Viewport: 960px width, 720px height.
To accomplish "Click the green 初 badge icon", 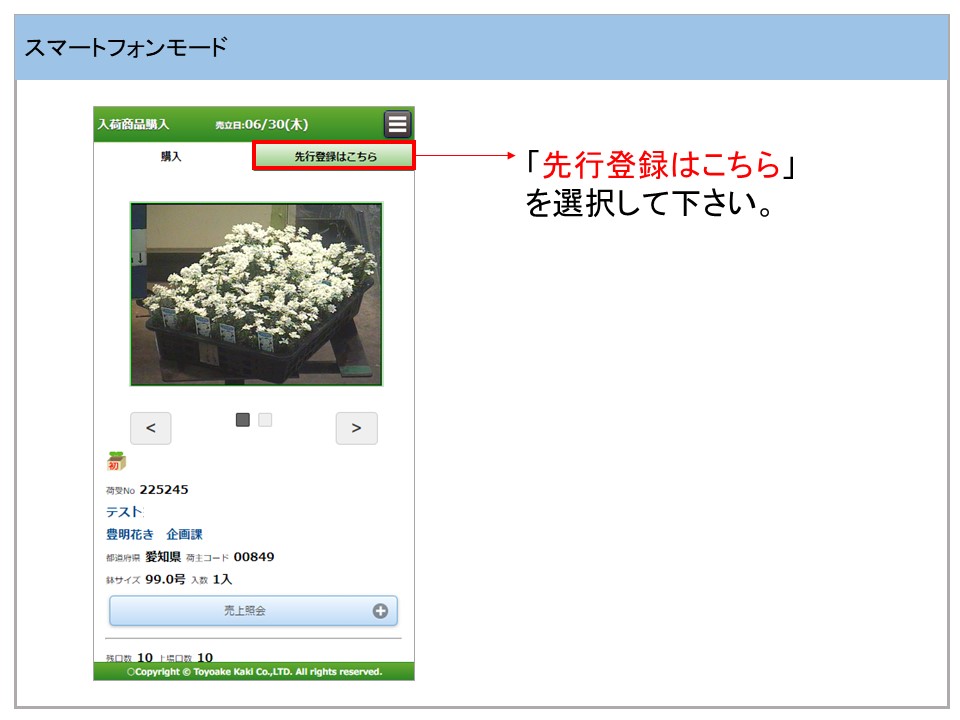I will click(x=116, y=462).
